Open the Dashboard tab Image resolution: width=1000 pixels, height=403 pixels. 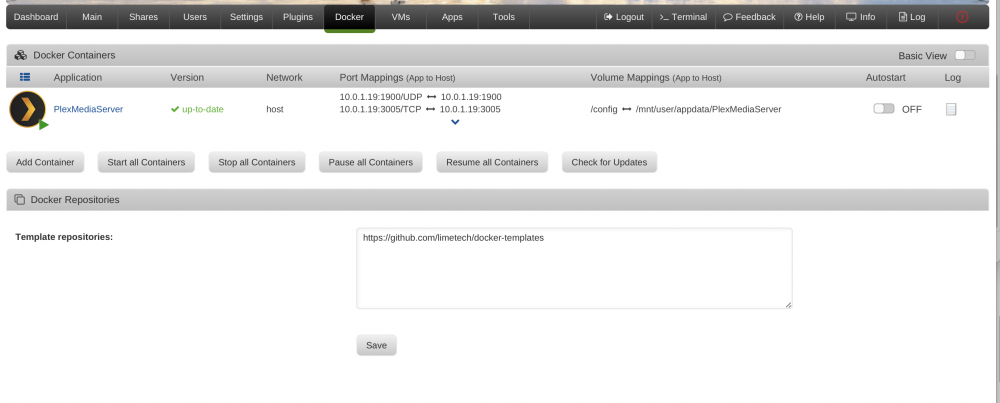pos(36,17)
